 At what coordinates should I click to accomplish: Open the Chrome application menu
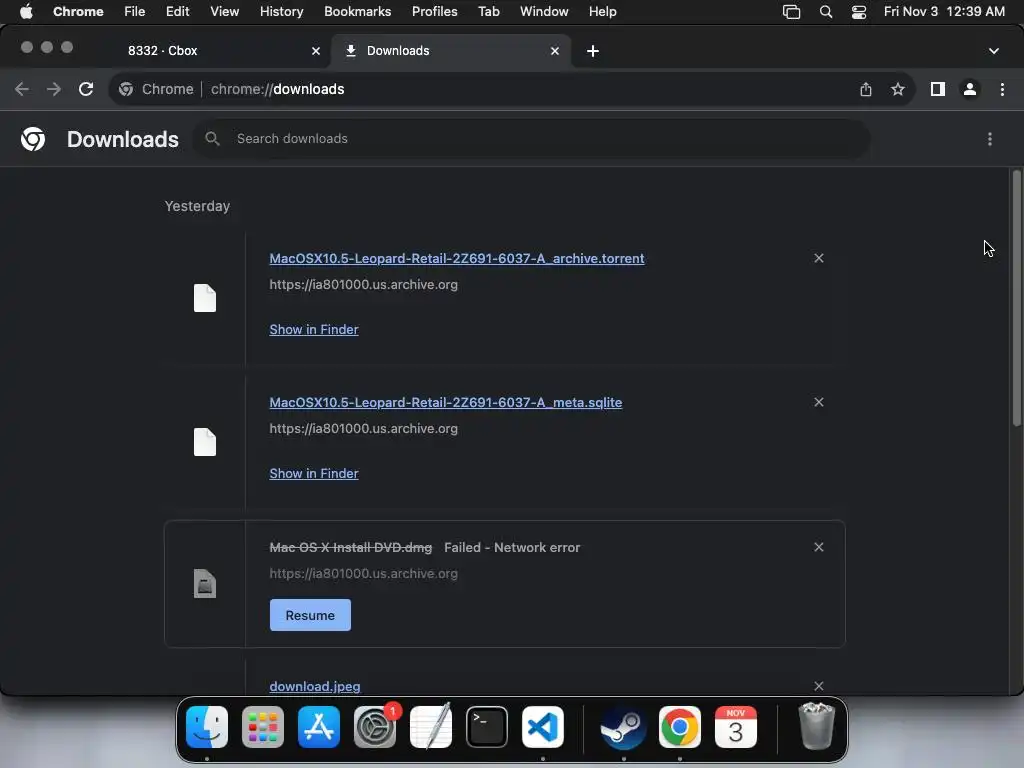click(78, 12)
